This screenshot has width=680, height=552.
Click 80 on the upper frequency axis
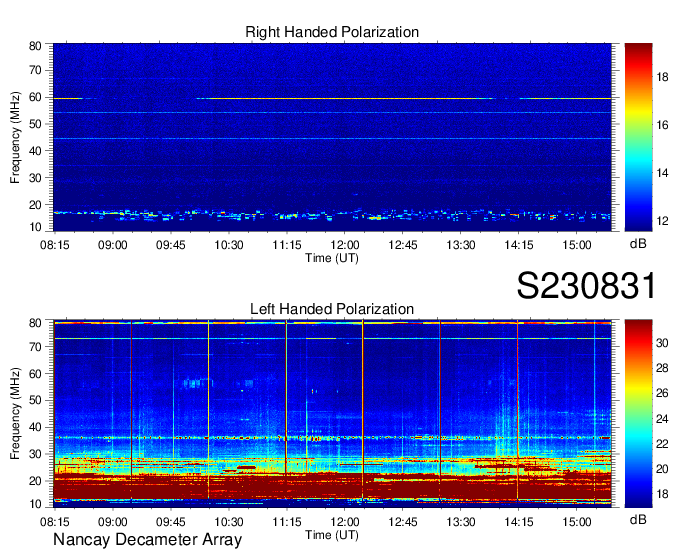pyautogui.click(x=35, y=46)
